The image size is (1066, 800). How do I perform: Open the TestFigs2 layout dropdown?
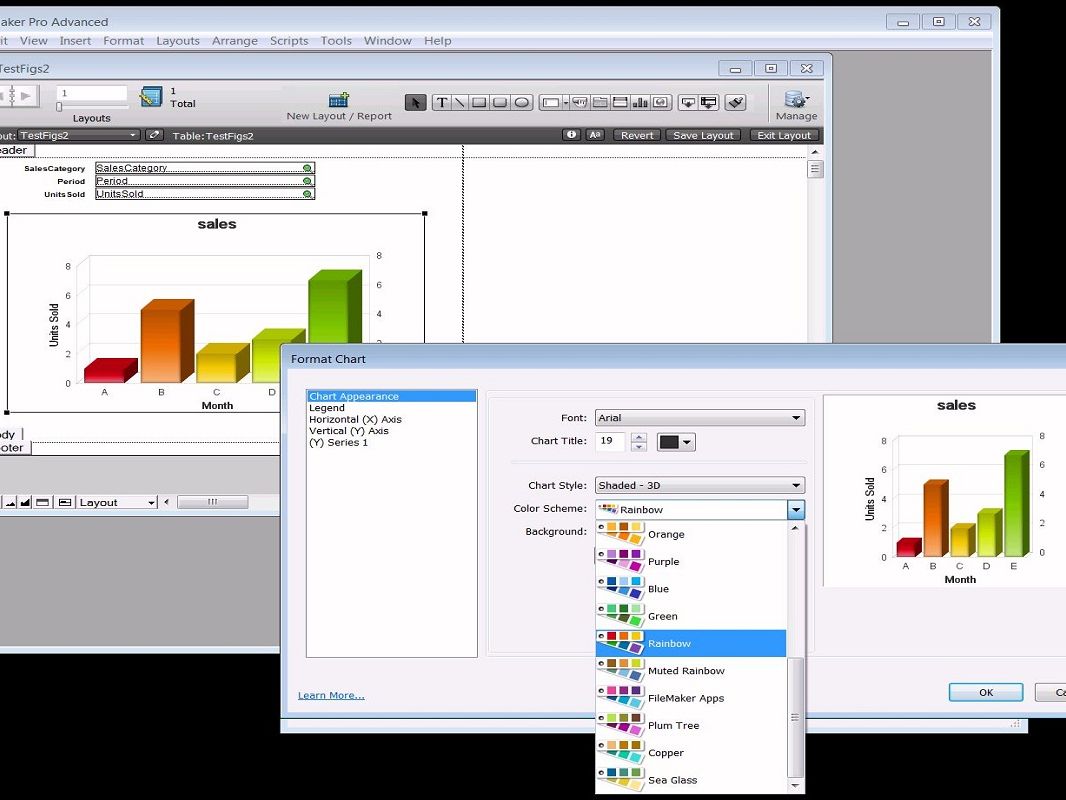tap(78, 135)
